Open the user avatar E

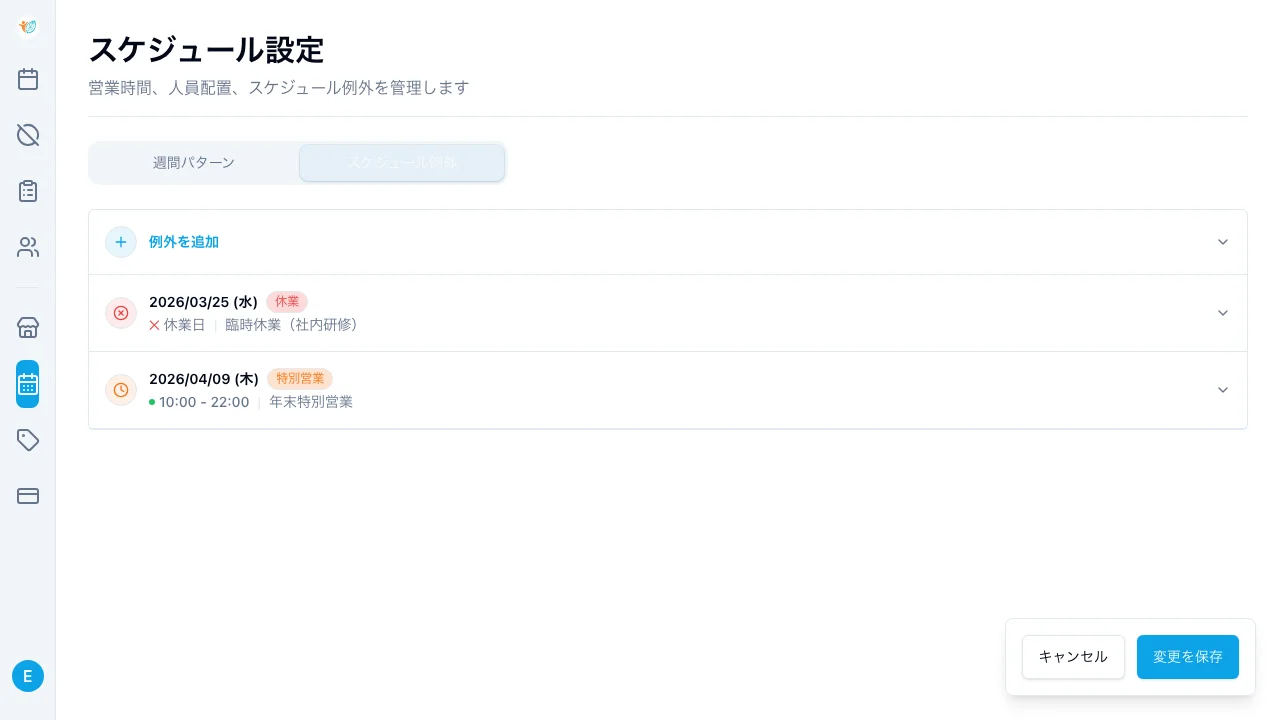click(28, 676)
